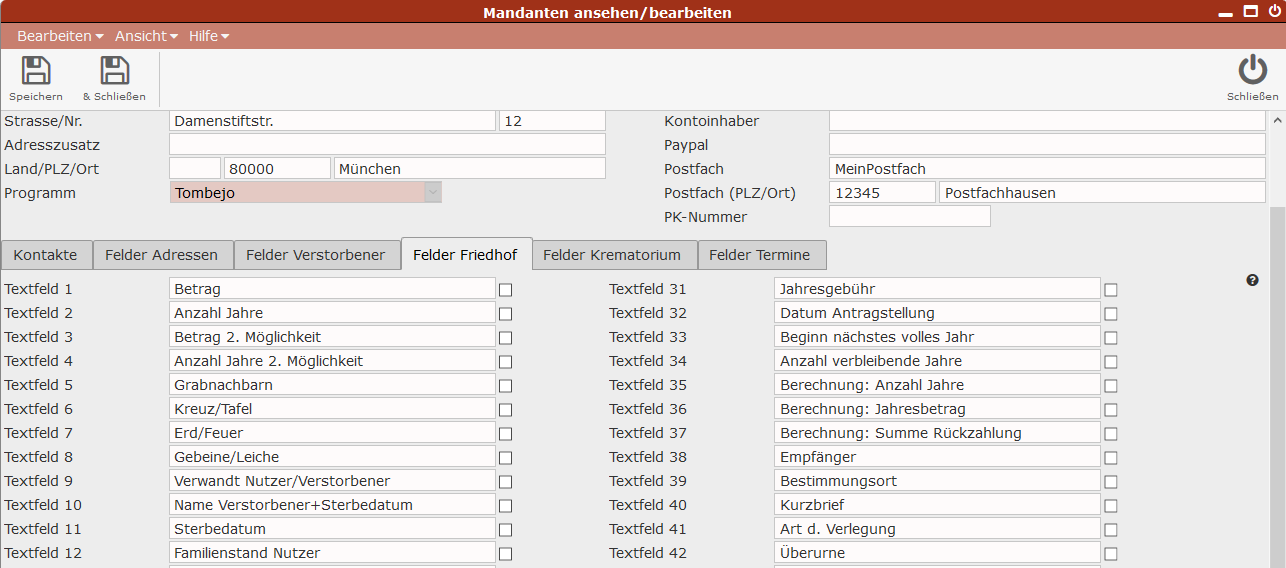The height and width of the screenshot is (568, 1286).
Task: Expand the Ansicht menu
Action: click(x=146, y=36)
